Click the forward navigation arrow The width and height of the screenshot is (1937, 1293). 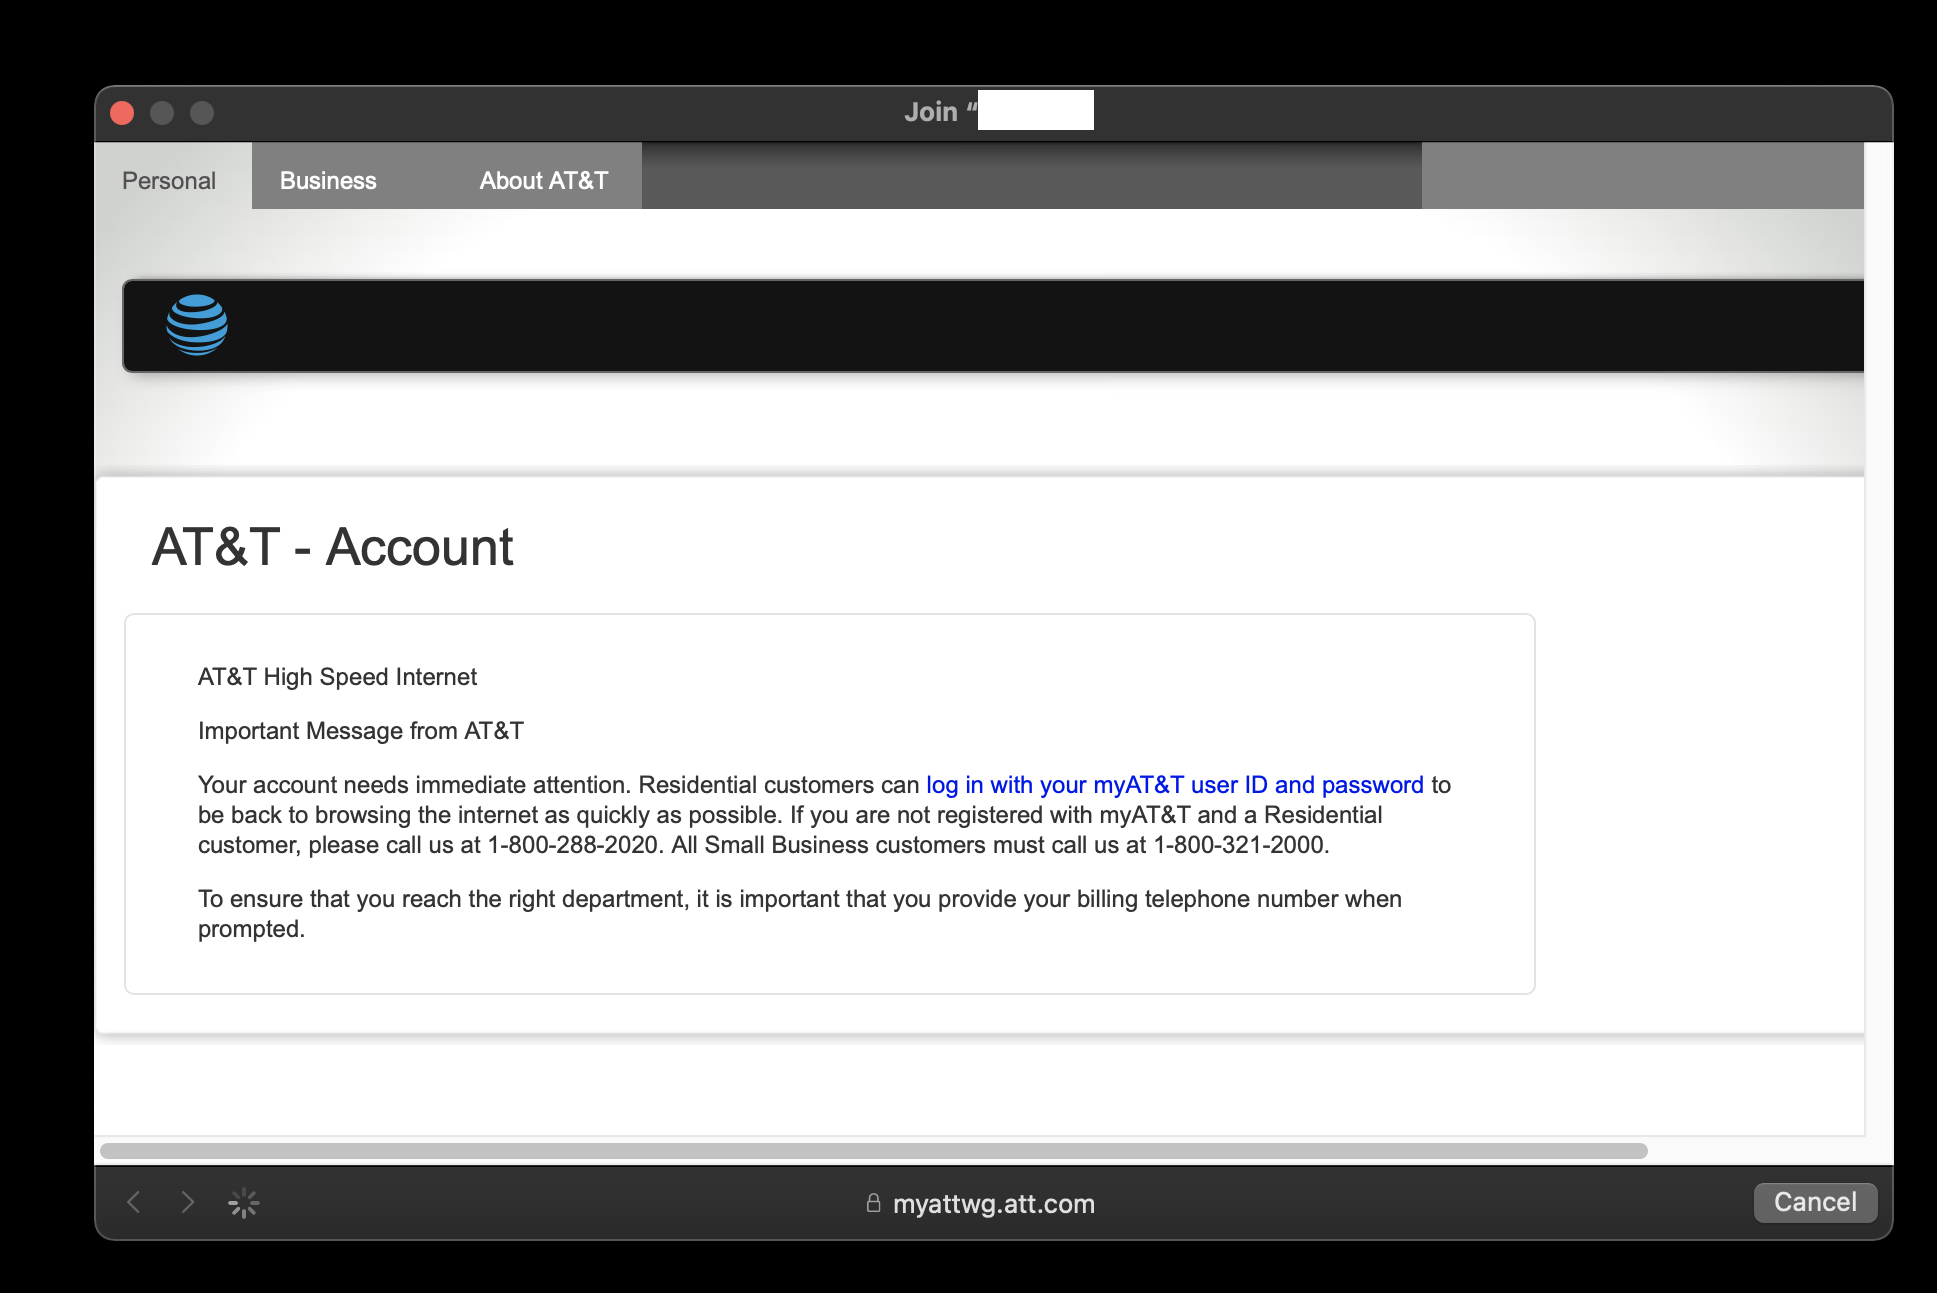click(x=189, y=1203)
